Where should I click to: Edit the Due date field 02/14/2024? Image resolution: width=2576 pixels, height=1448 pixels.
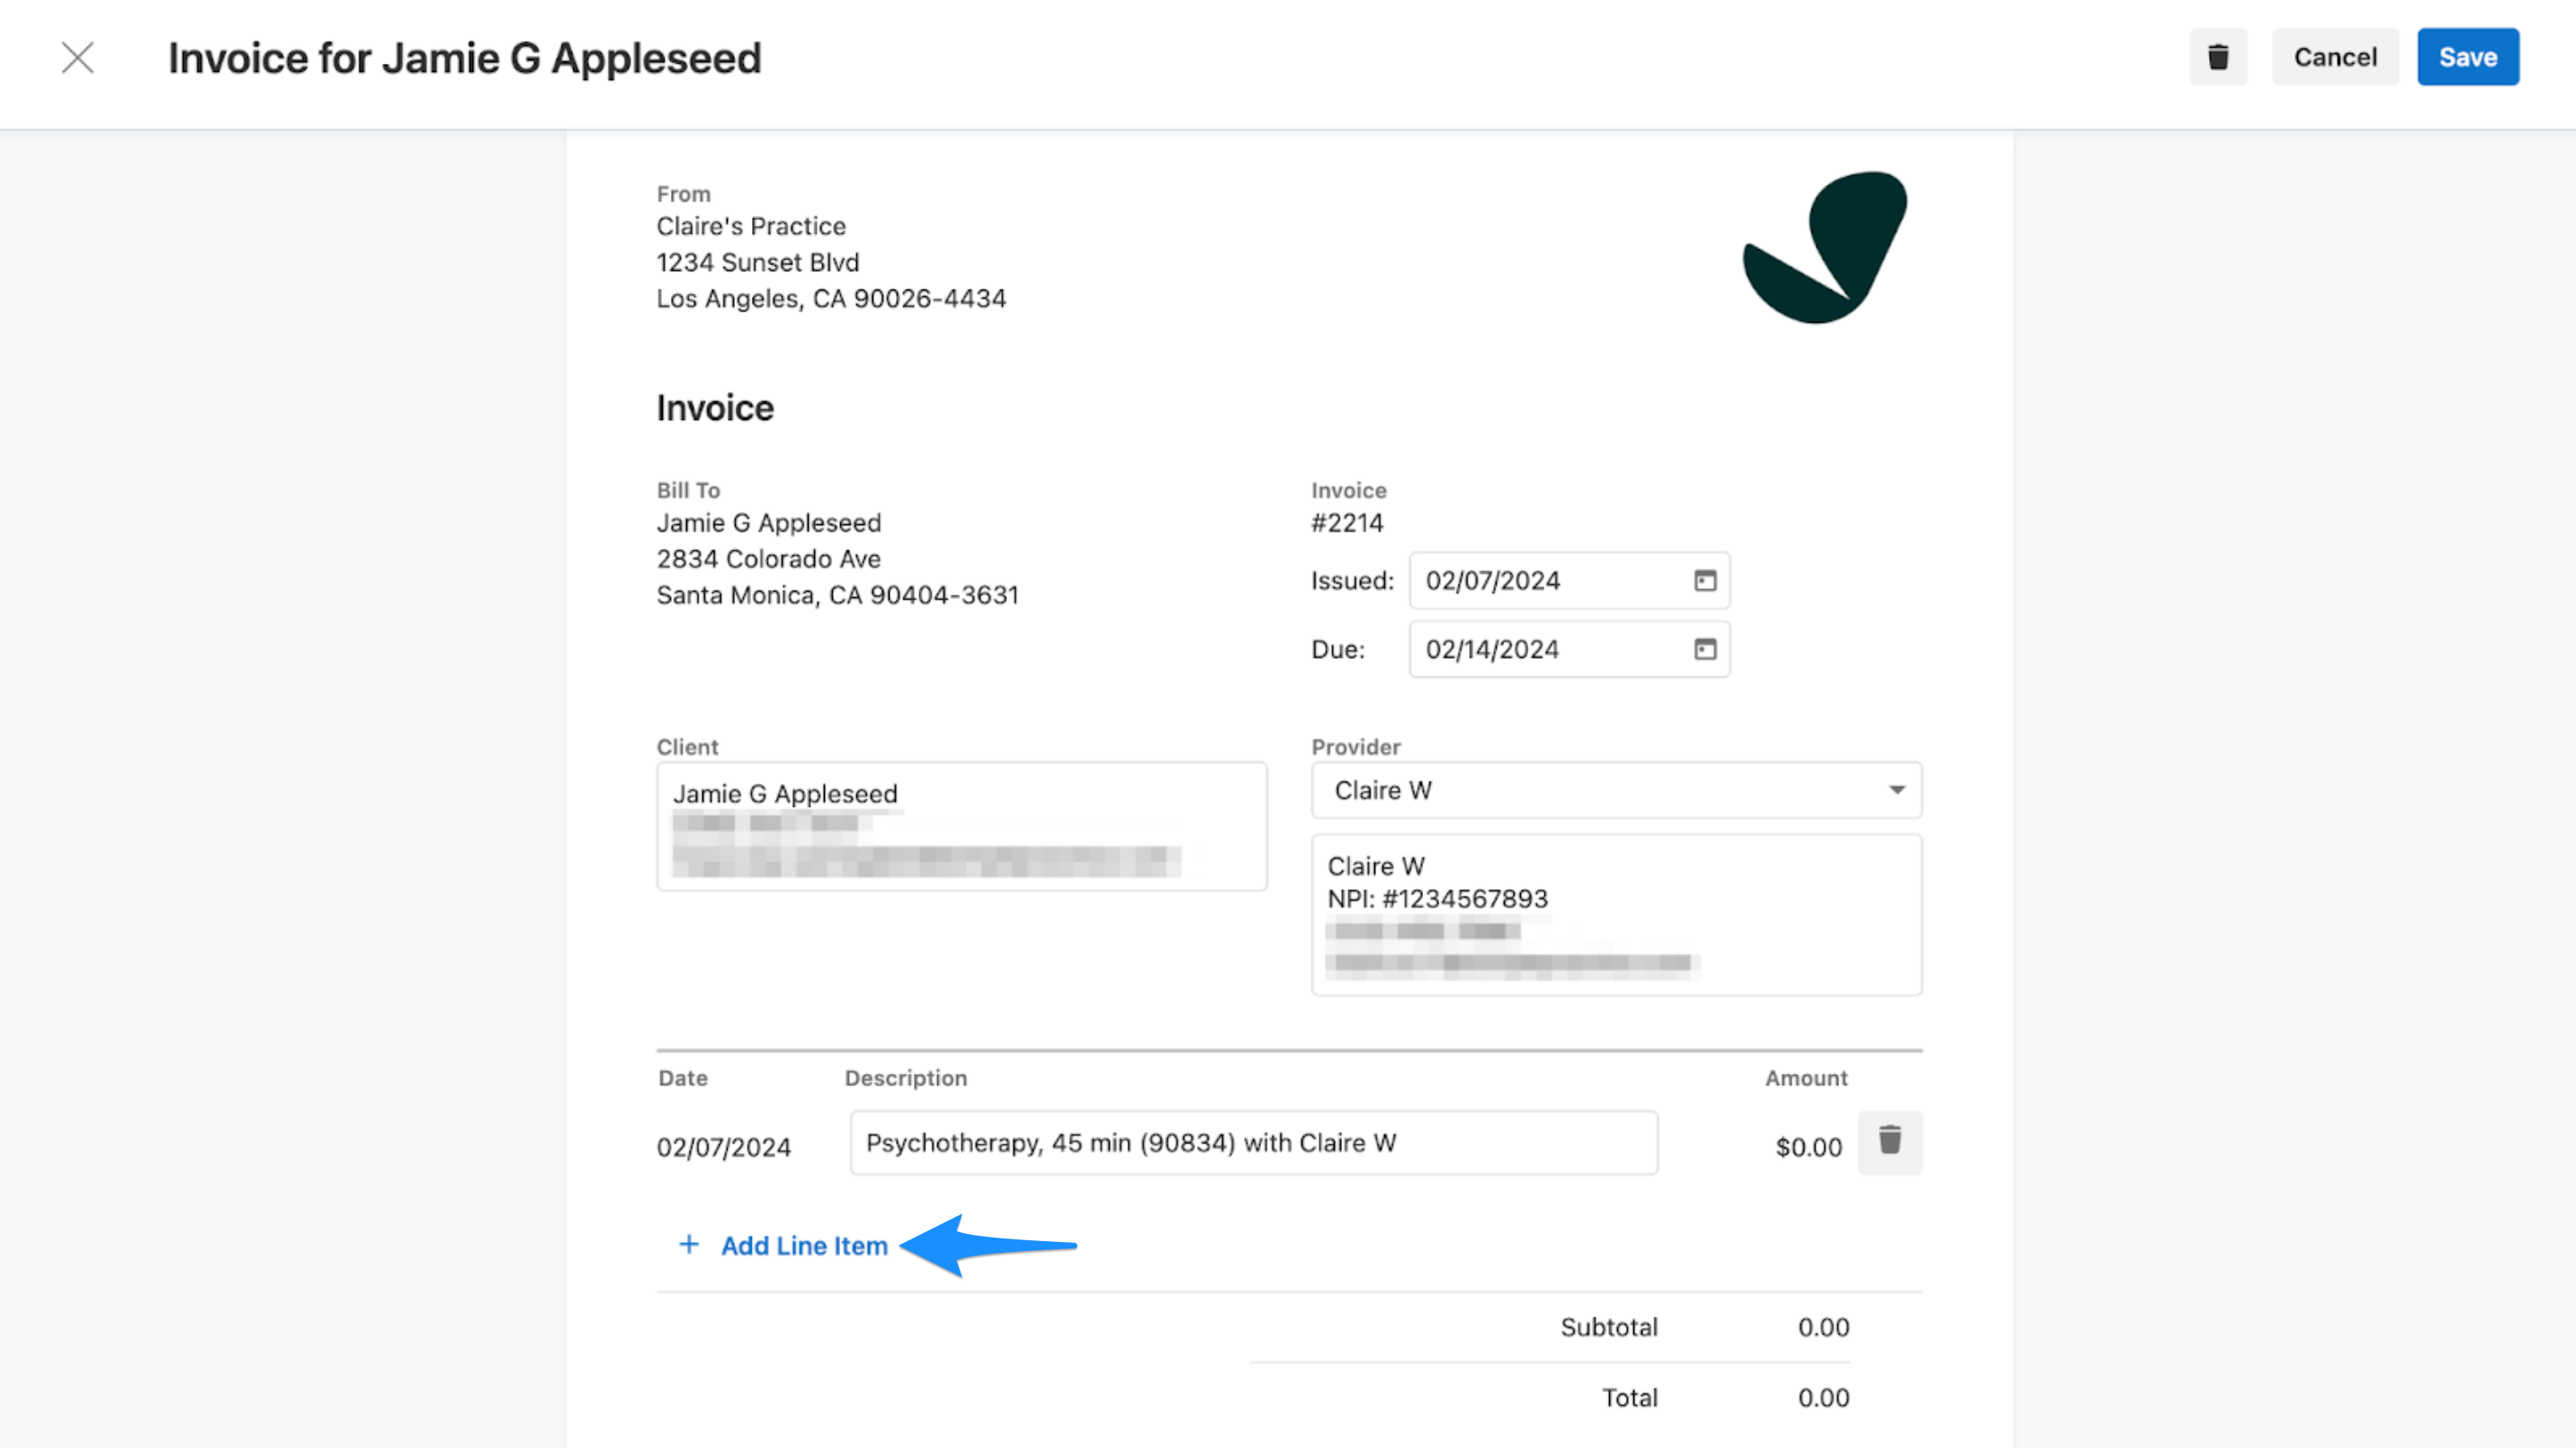click(x=1568, y=649)
